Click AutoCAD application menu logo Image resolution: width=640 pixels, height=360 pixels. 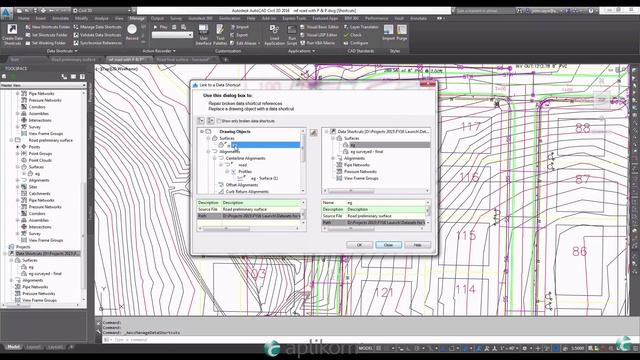(x=6, y=12)
